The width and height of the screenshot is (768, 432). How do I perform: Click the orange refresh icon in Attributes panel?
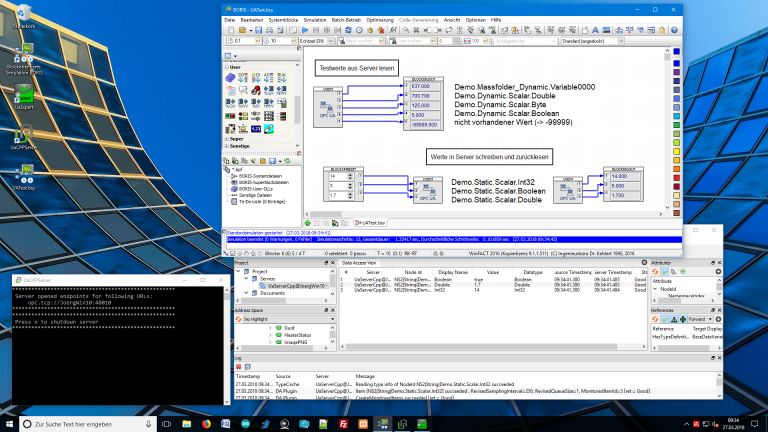click(x=655, y=271)
